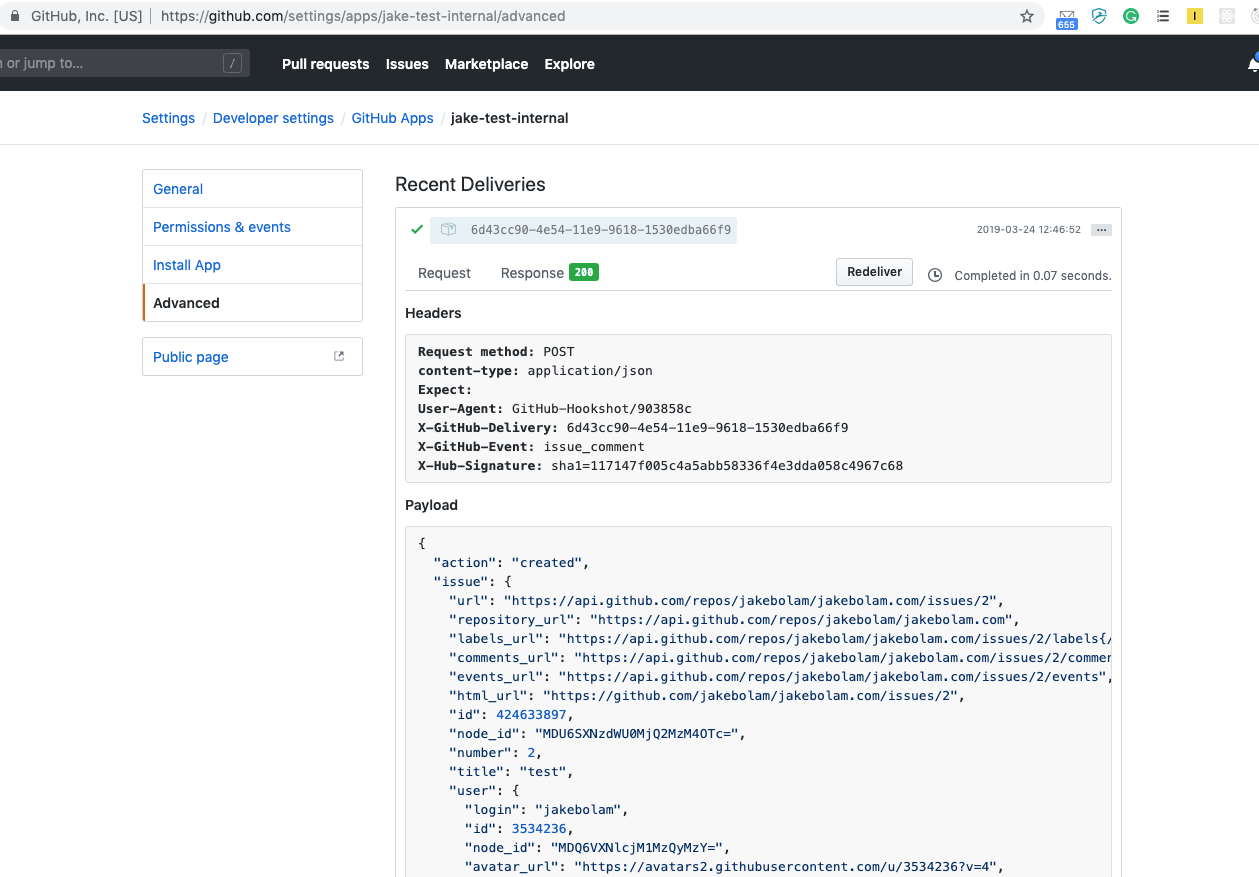Click the yellow square extension icon
Viewport: 1259px width, 877px height.
1195,16
